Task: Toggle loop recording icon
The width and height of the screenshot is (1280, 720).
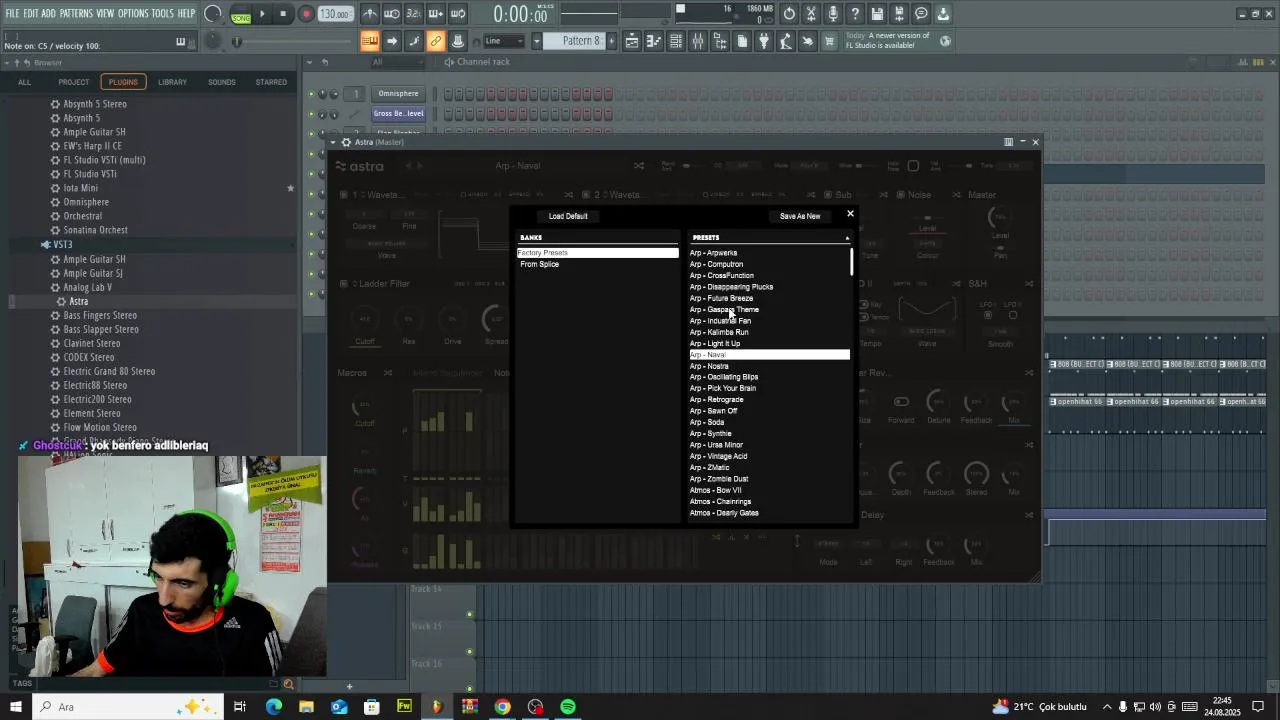Action: (x=458, y=14)
